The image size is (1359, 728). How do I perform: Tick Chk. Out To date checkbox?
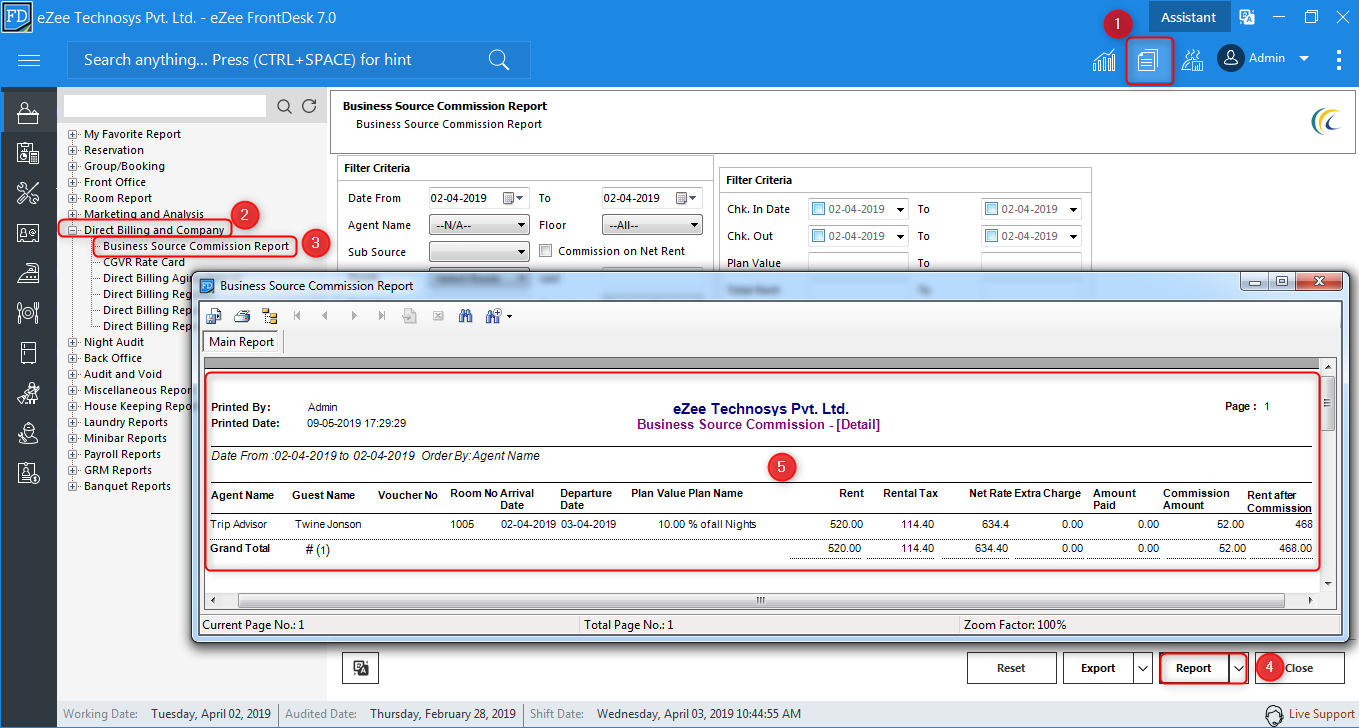[x=992, y=236]
